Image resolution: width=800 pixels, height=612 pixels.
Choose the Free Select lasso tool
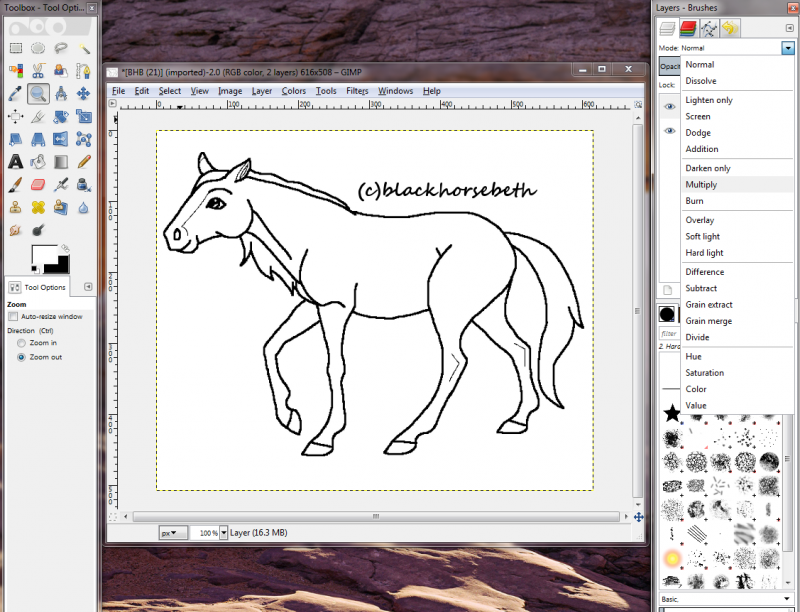[61, 48]
